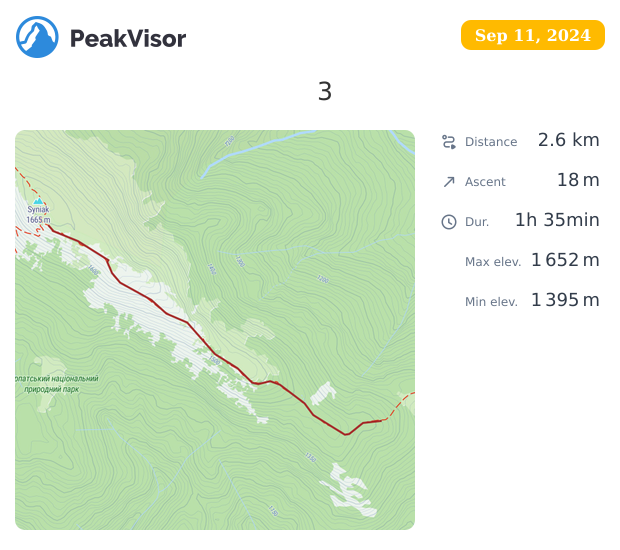This screenshot has height=550, width=620.
Task: Select the 2.6 km distance value
Action: pos(568,140)
